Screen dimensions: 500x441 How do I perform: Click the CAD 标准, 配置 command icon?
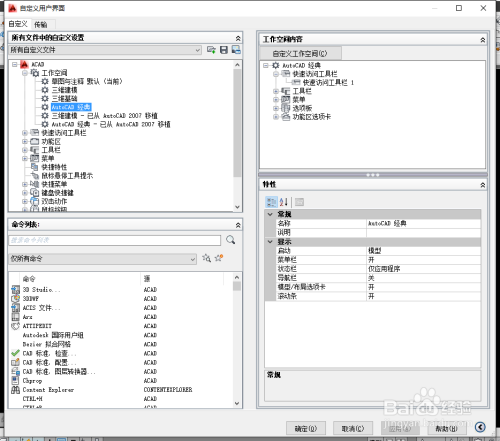coord(15,362)
